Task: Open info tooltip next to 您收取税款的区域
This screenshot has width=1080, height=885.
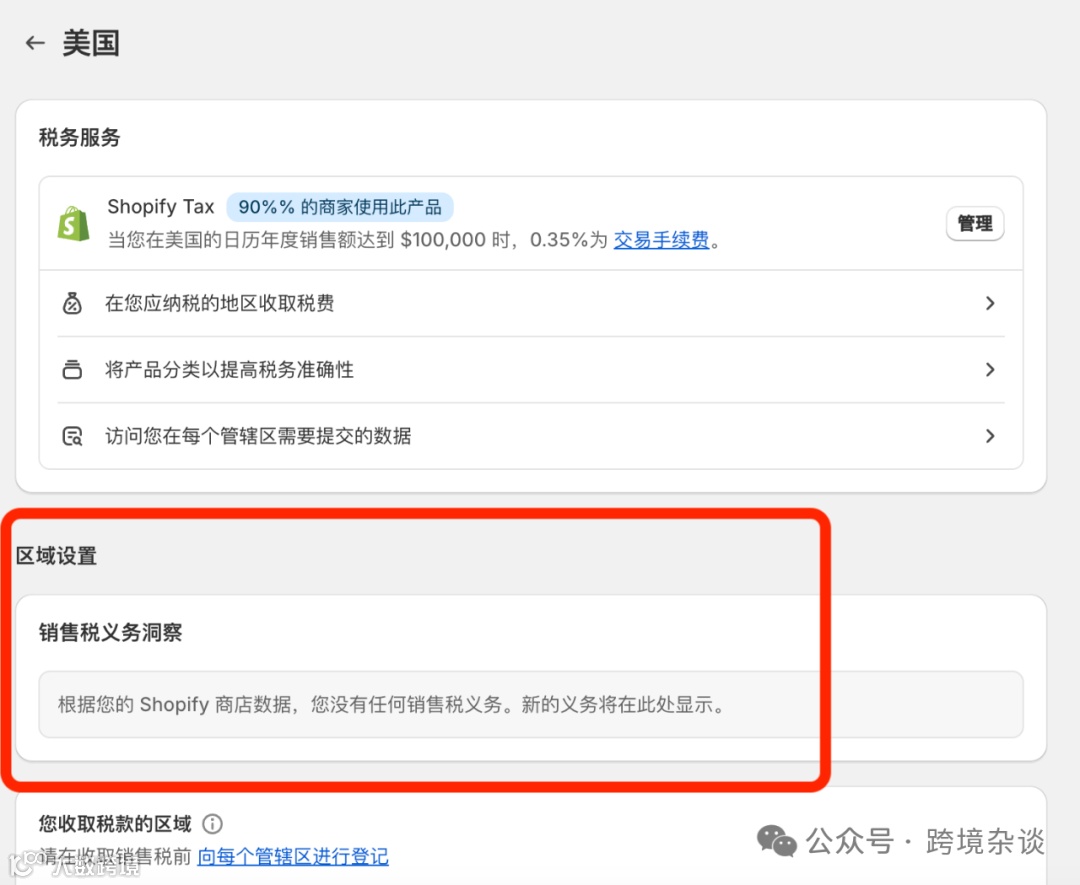Action: pyautogui.click(x=212, y=824)
